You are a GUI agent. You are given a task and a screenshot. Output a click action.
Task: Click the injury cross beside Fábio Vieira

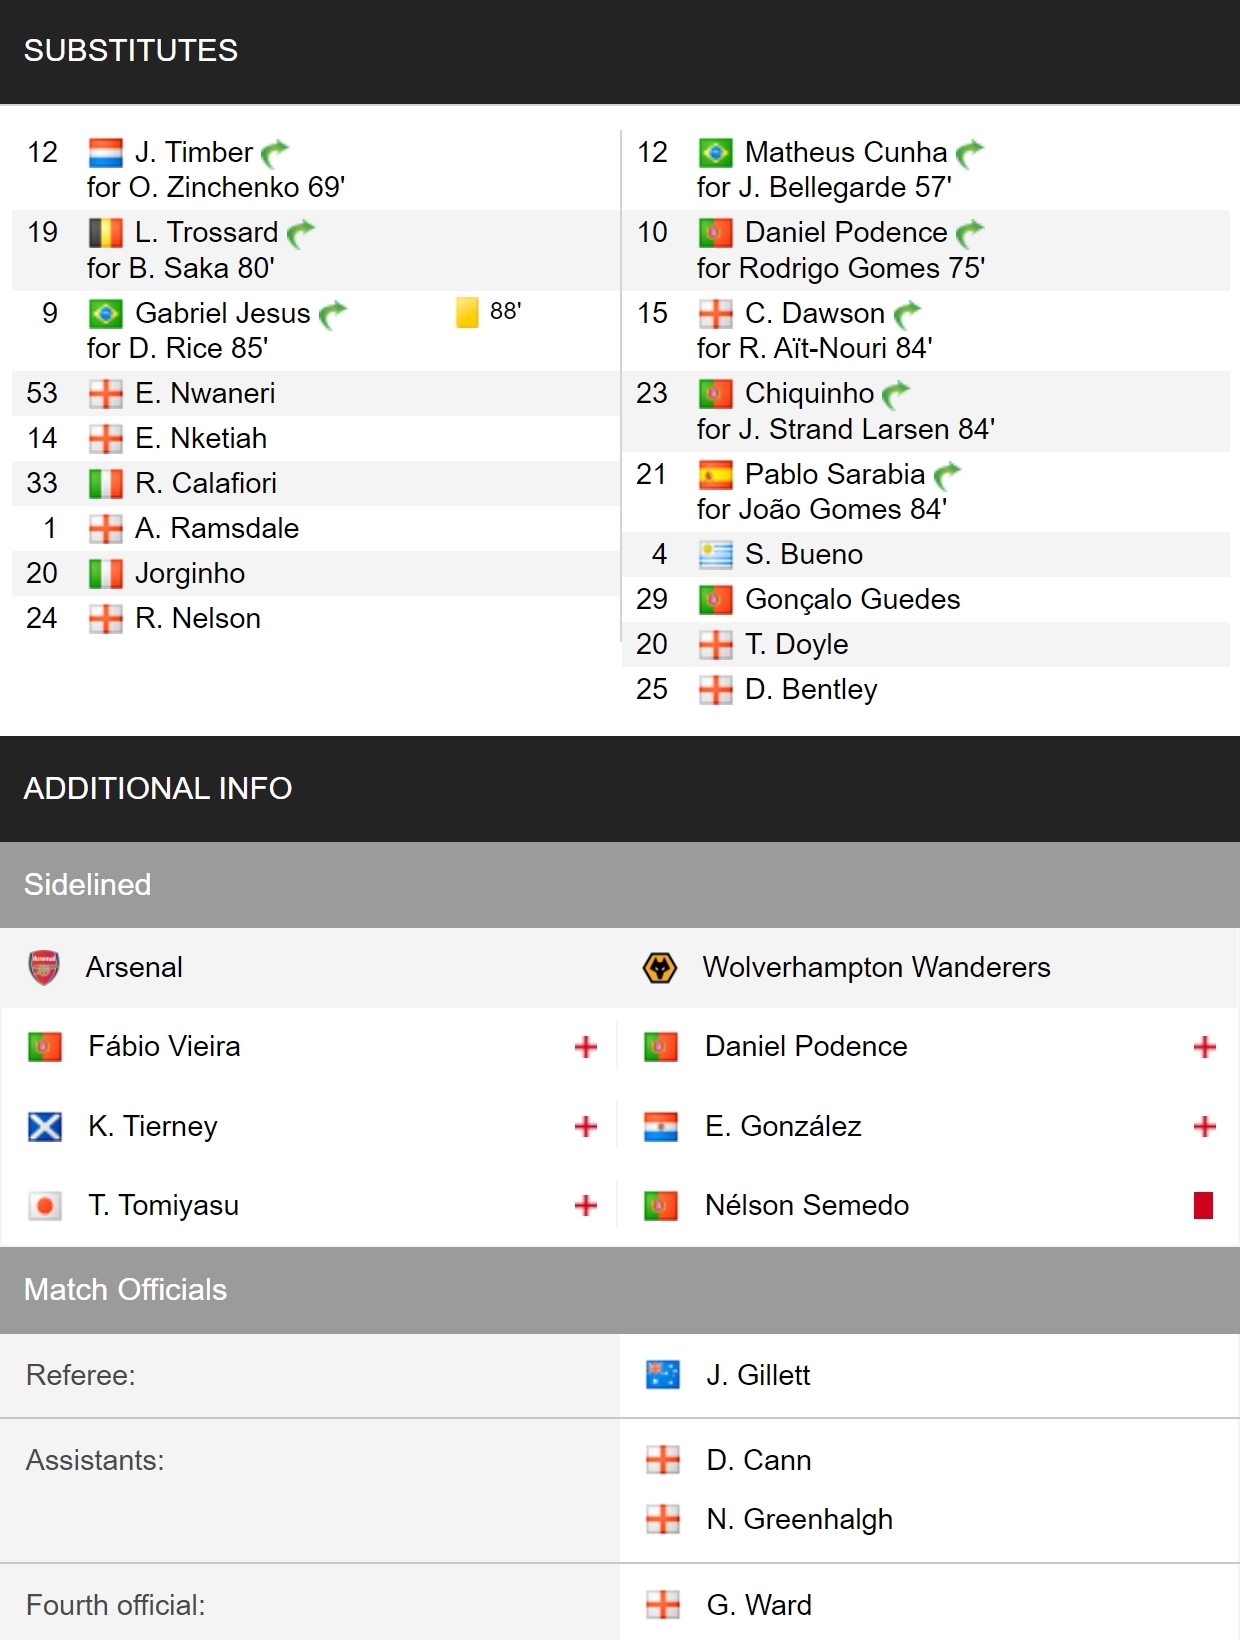(586, 1047)
